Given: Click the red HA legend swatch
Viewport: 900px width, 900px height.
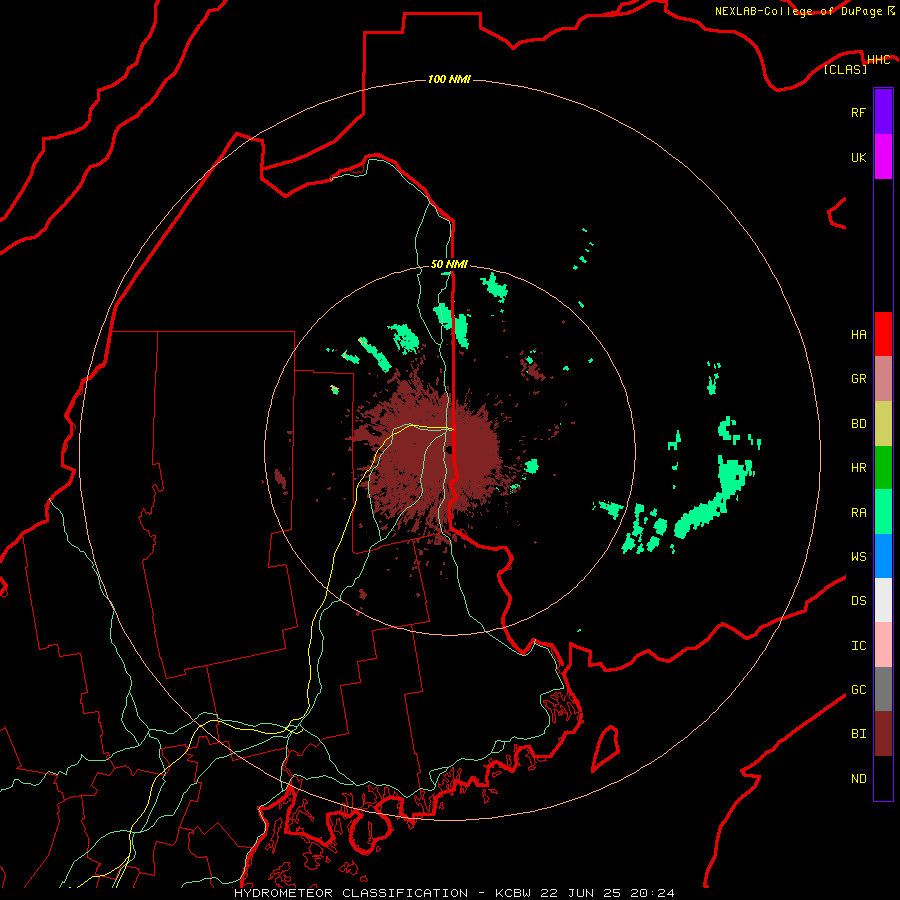Looking at the screenshot, I should pos(883,334).
